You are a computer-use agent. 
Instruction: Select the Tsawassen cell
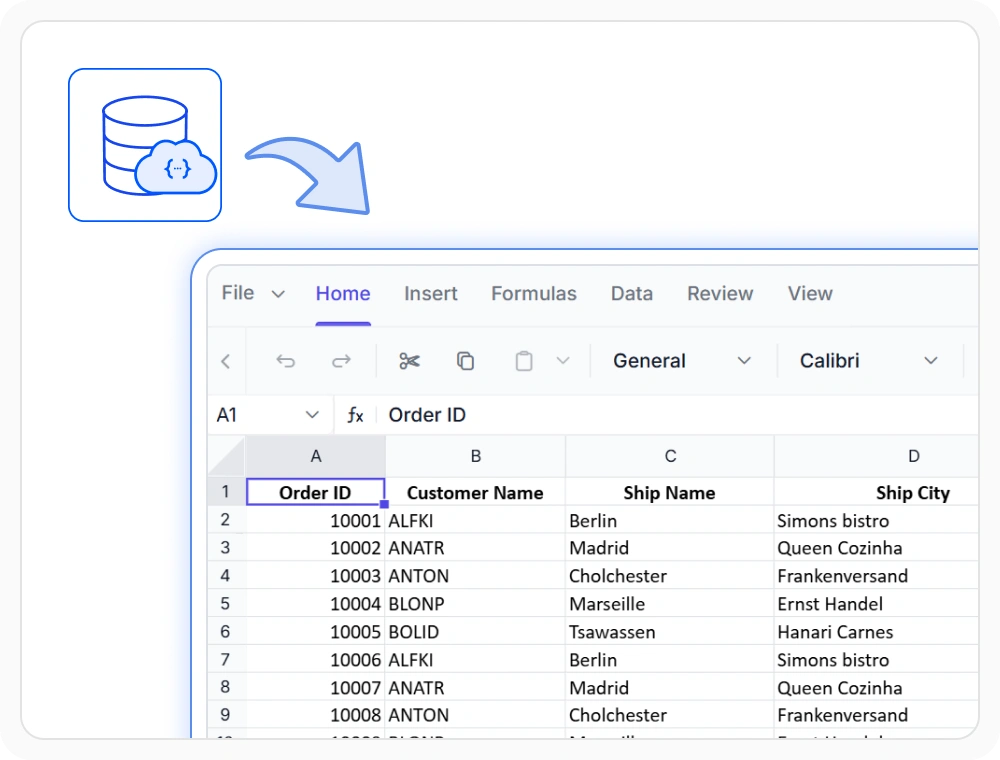pos(670,632)
